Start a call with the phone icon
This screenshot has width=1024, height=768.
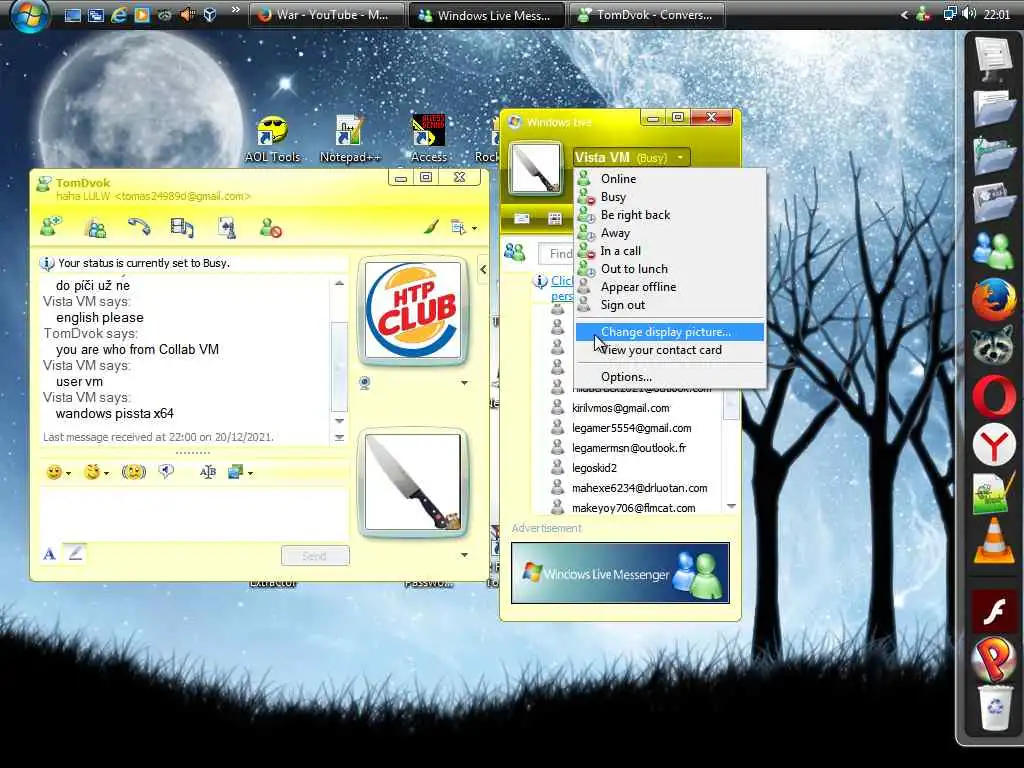click(x=138, y=227)
